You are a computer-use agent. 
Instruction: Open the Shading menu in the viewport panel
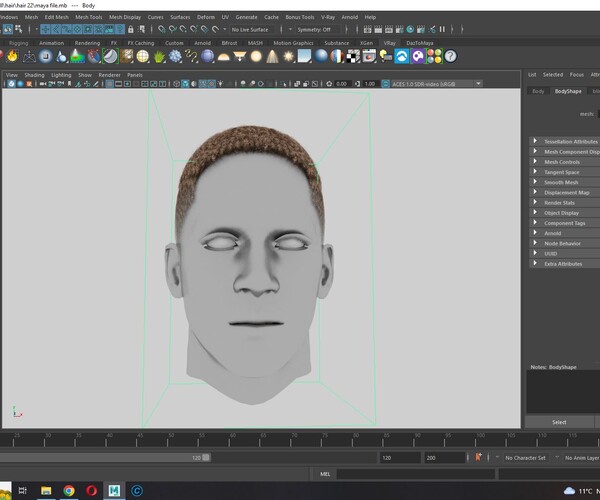click(x=34, y=75)
